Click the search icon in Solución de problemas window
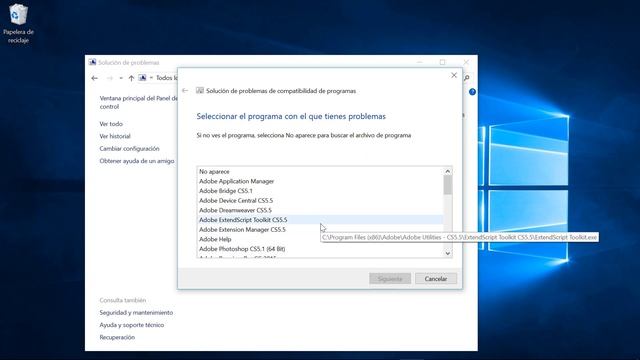Image resolution: width=640 pixels, height=360 pixels. click(x=467, y=78)
